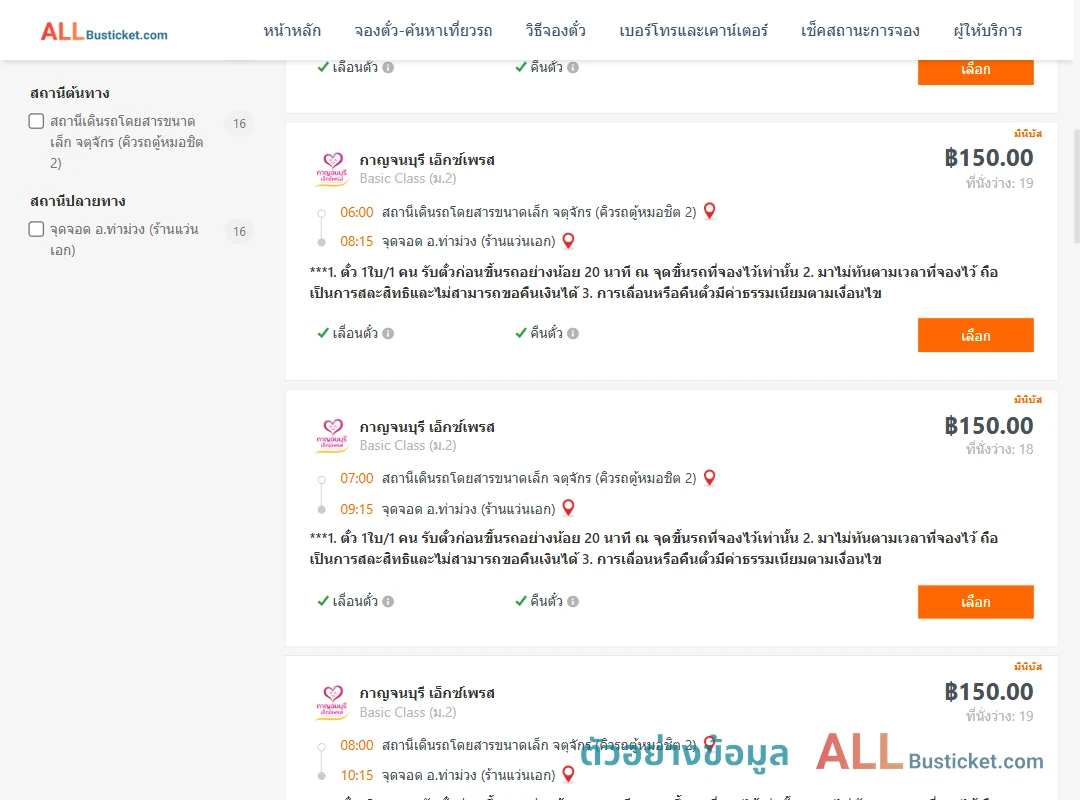The width and height of the screenshot is (1080, 800).
Task: Click the 08:15 arrival time
Action: pyautogui.click(x=356, y=241)
